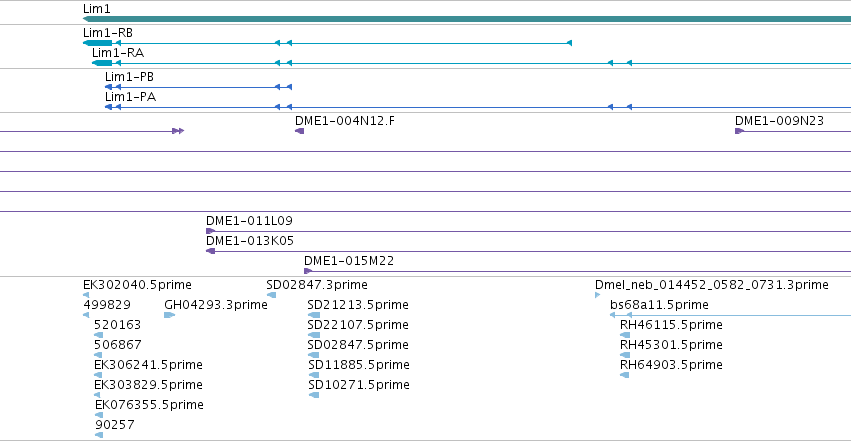
Task: Click the DME1-013K05 start arrow
Action: 211,251
